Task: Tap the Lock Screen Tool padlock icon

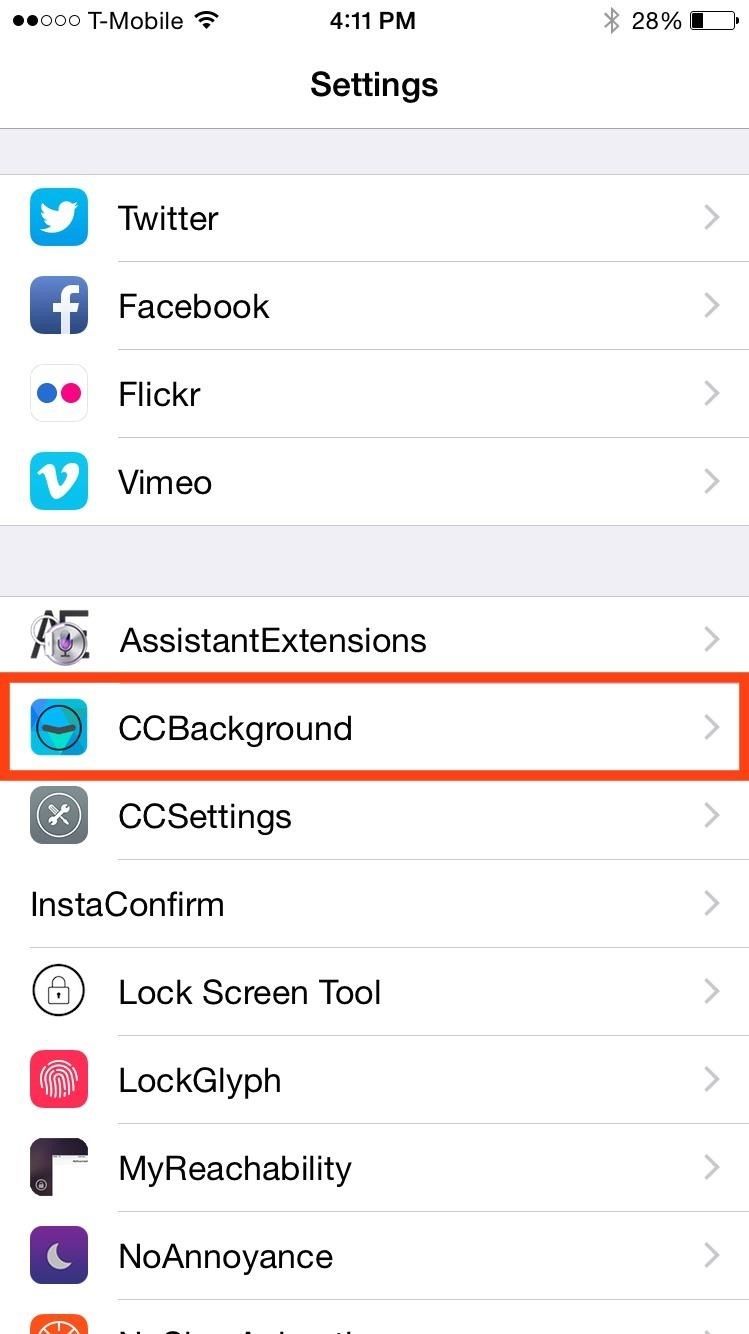Action: (58, 991)
